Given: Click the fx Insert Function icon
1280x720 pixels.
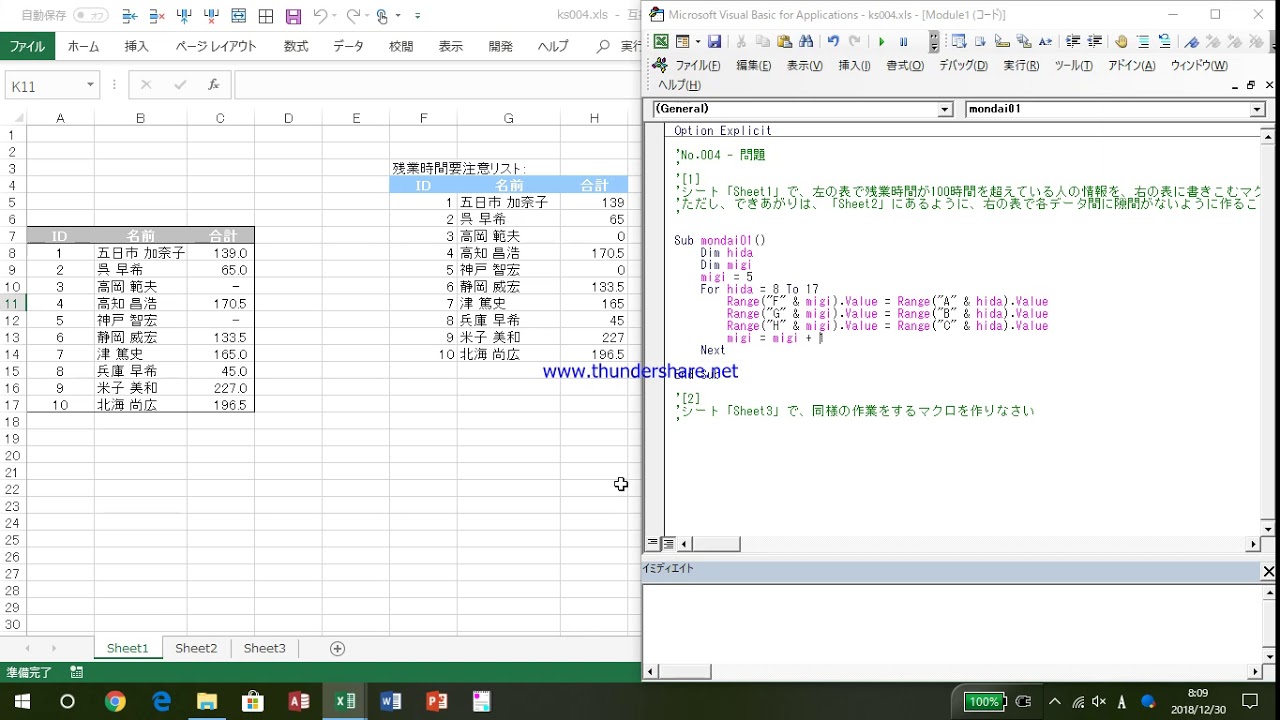Looking at the screenshot, I should point(213,85).
